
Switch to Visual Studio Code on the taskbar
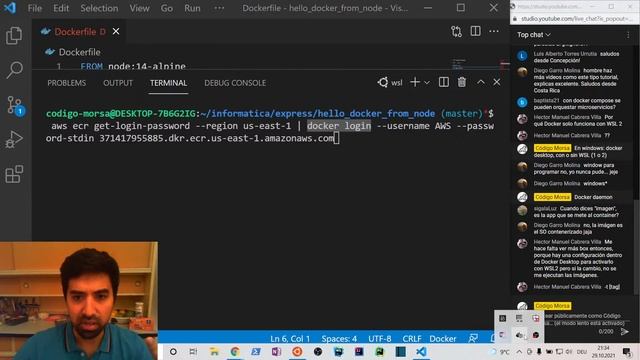tap(421, 351)
